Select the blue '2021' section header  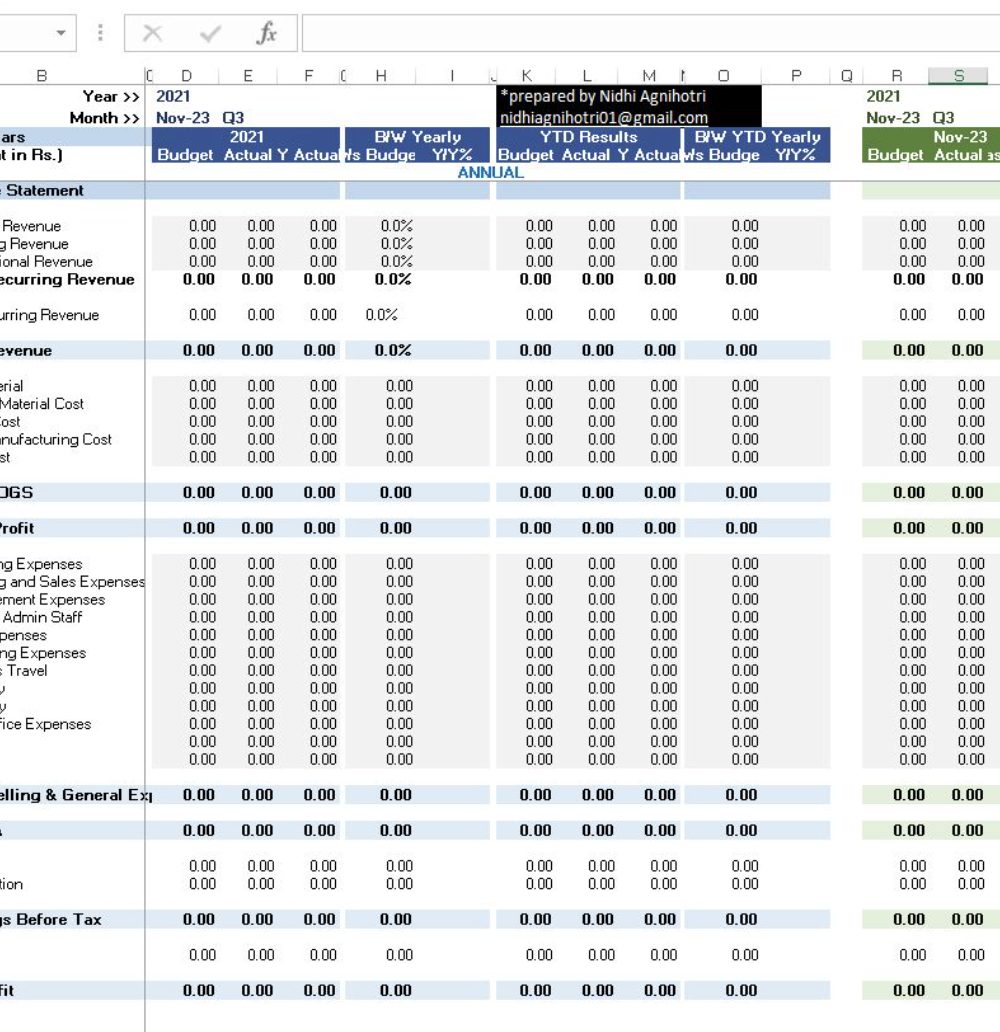(246, 137)
